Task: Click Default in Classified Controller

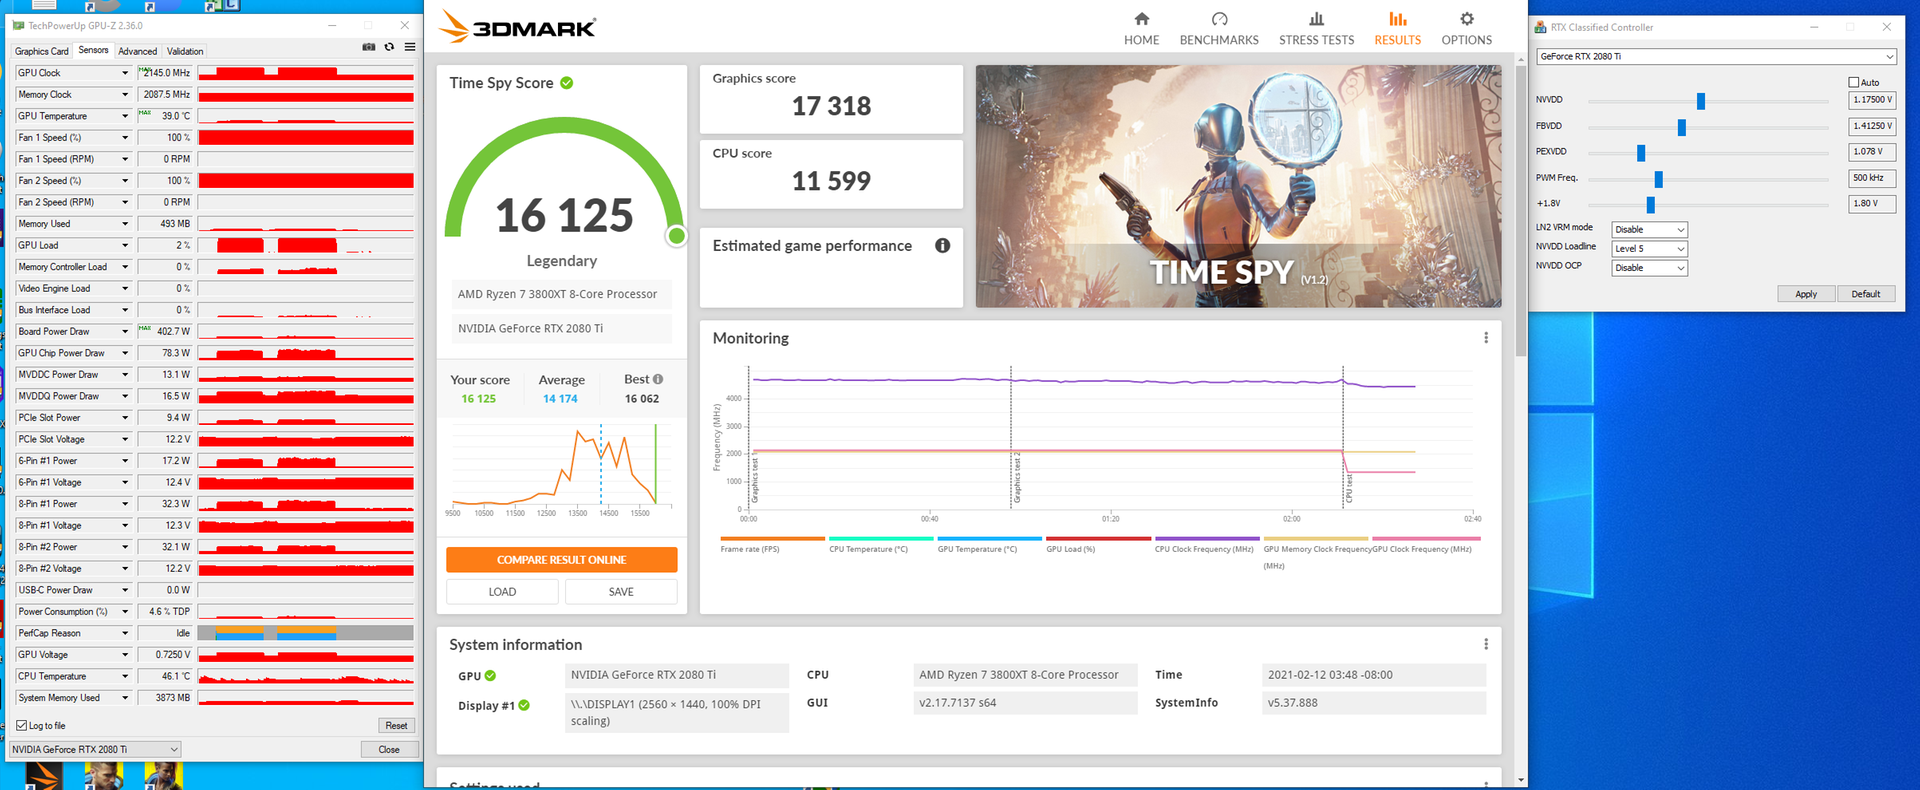Action: coord(1866,294)
